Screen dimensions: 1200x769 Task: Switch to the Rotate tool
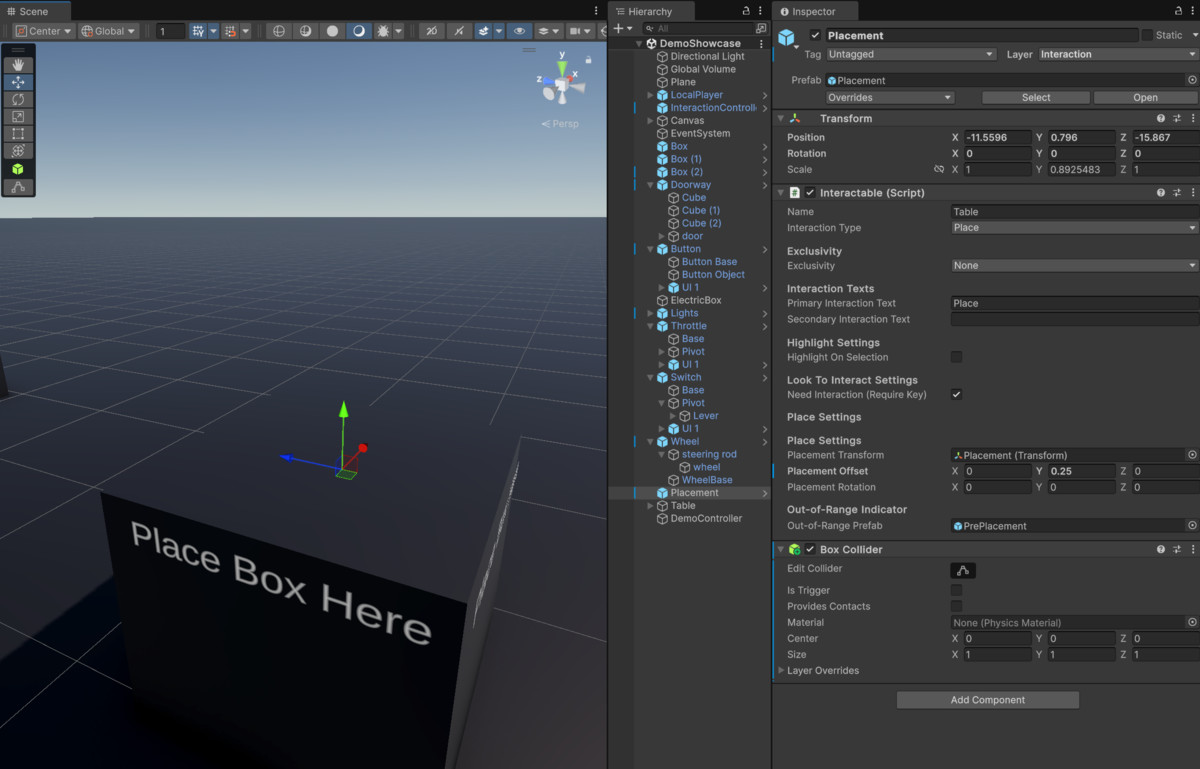tap(18, 98)
